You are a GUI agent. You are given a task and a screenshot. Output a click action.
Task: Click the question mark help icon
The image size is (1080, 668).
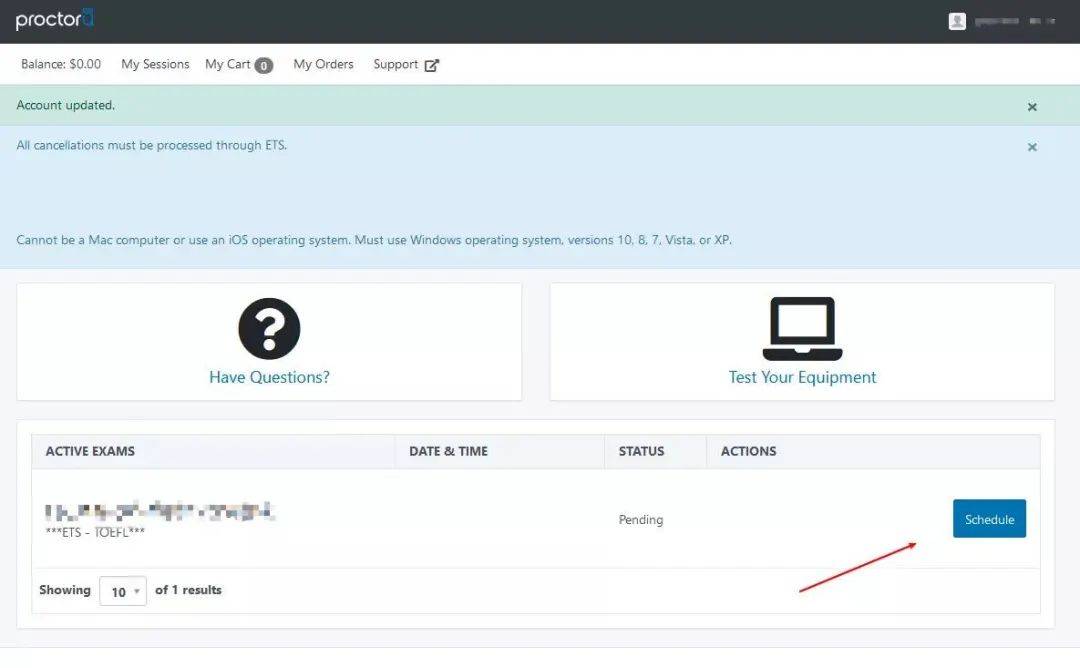269,328
